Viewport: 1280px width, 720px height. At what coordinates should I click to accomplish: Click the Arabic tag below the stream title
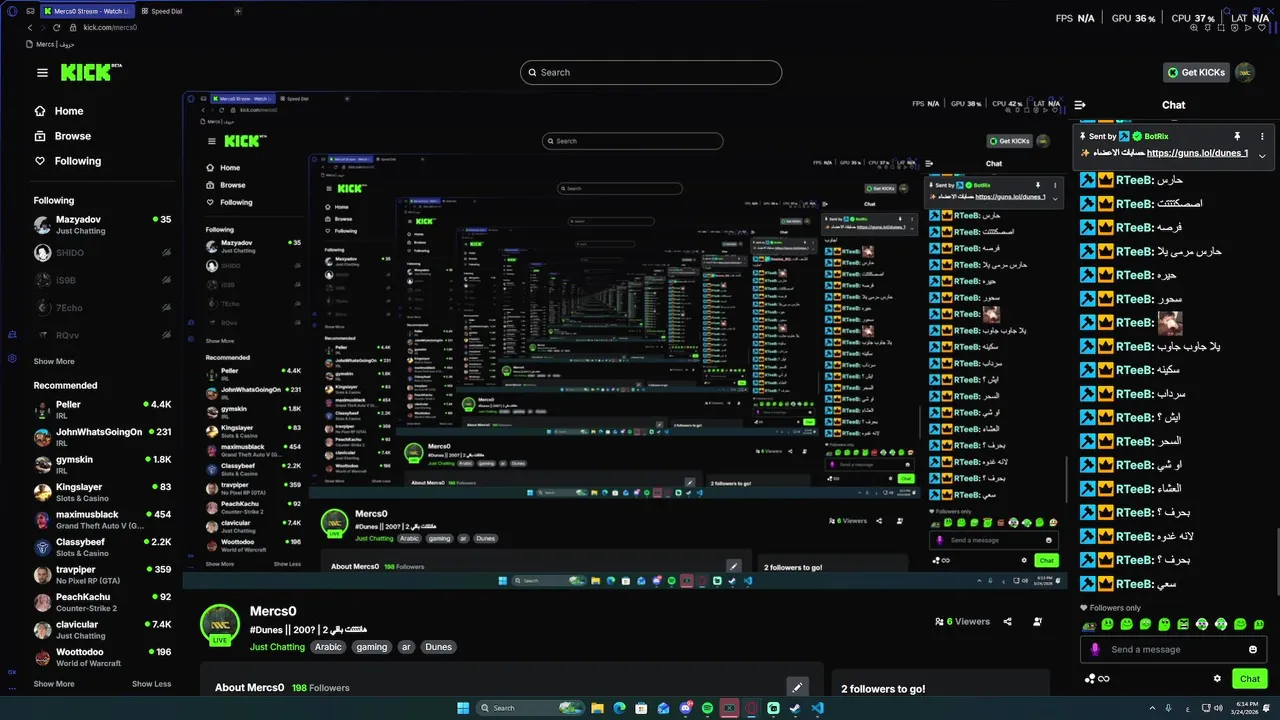pyautogui.click(x=328, y=647)
